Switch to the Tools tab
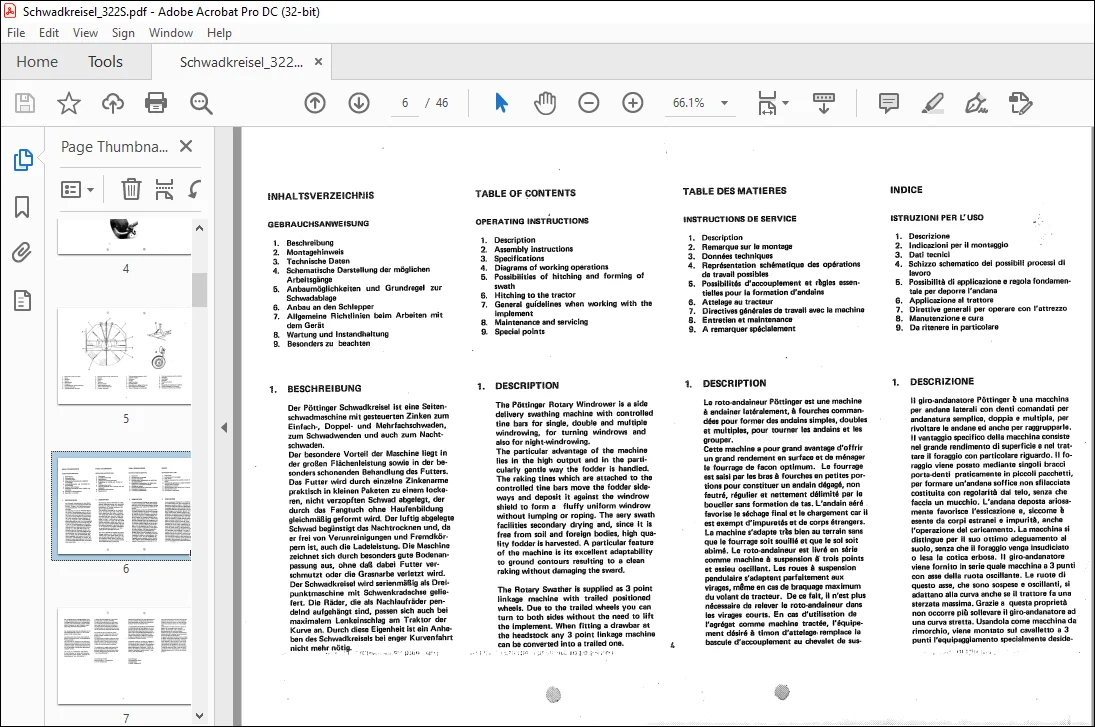The image size is (1095, 727). coord(105,61)
